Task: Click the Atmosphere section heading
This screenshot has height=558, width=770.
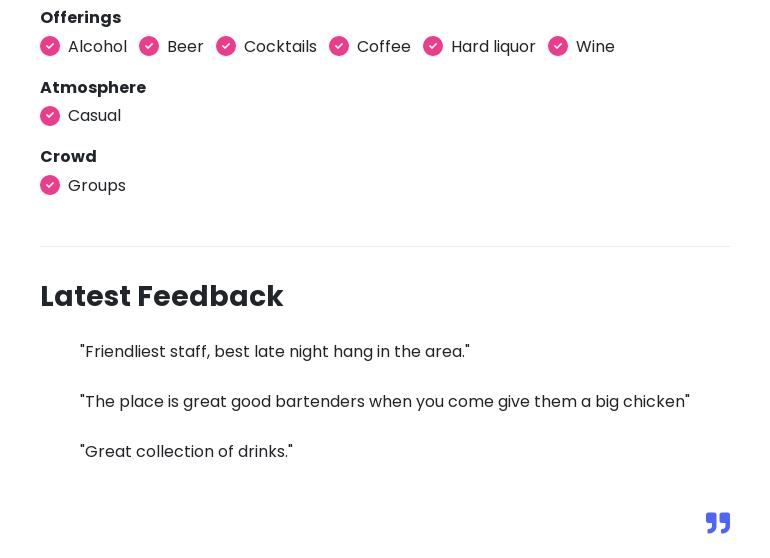Action: 93,88
